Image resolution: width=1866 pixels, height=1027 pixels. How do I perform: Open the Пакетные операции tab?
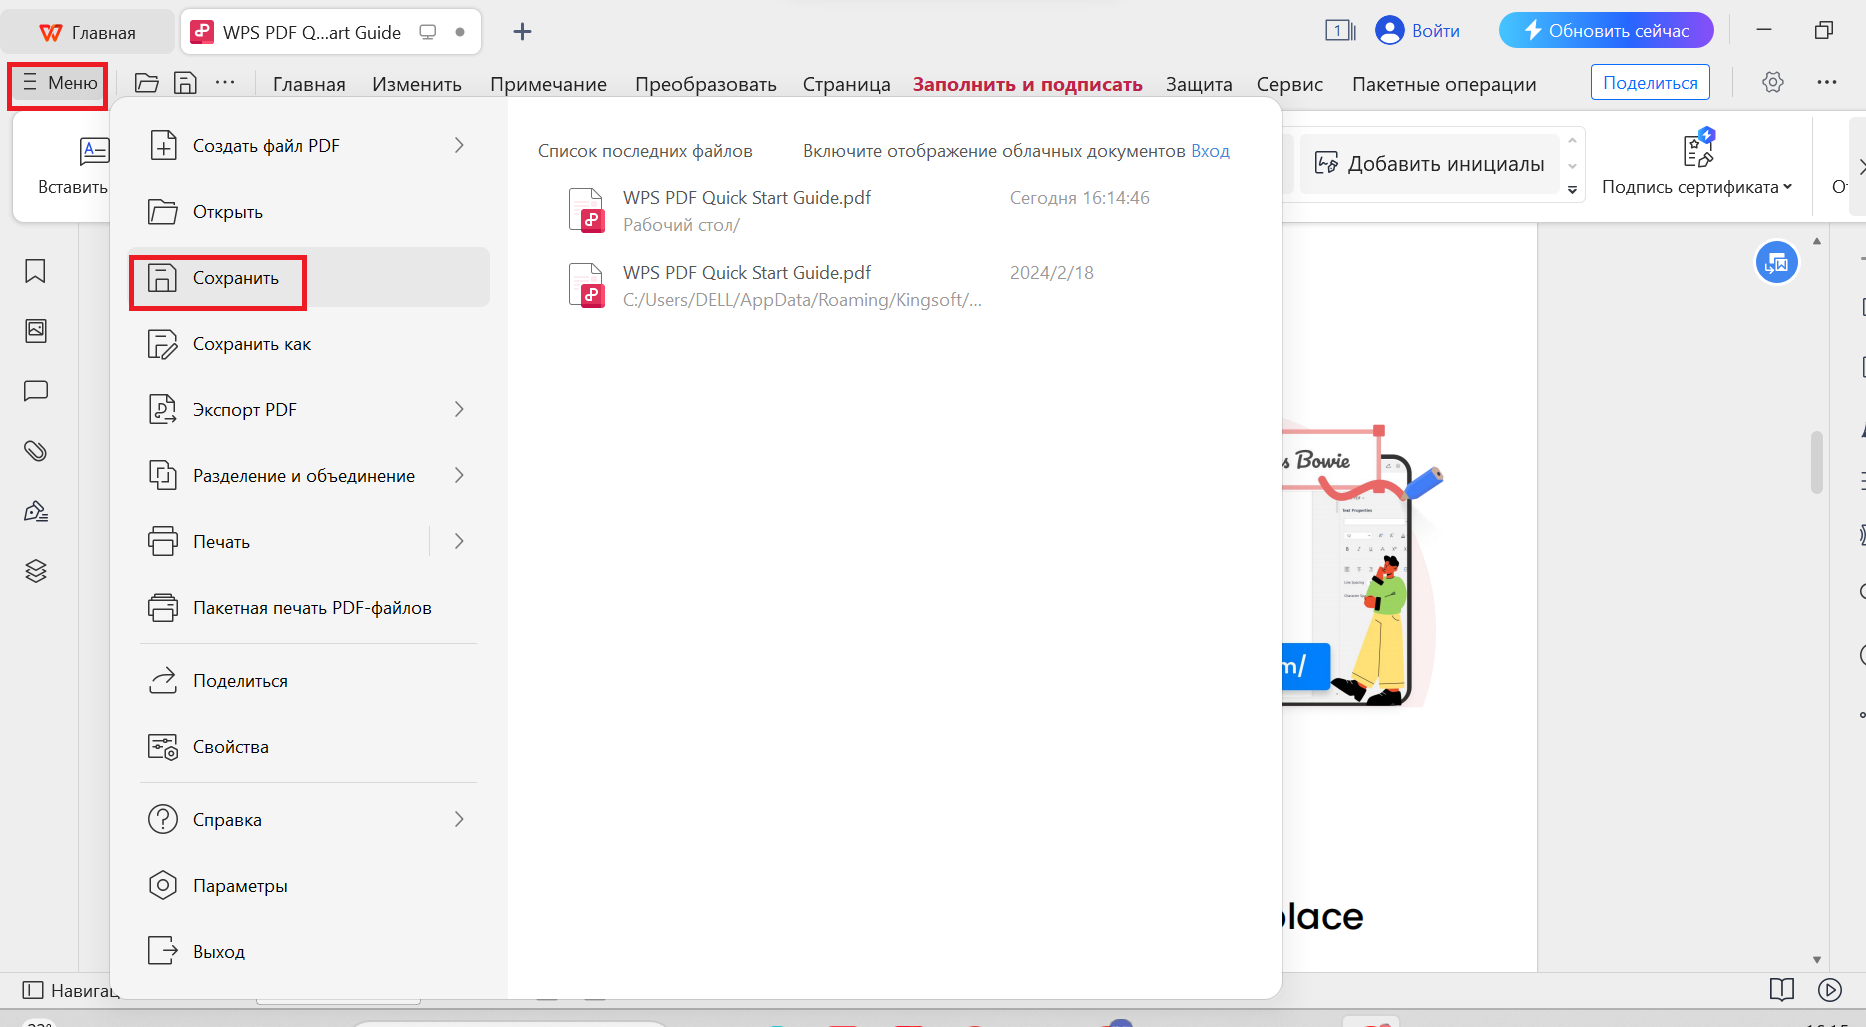pyautogui.click(x=1444, y=84)
